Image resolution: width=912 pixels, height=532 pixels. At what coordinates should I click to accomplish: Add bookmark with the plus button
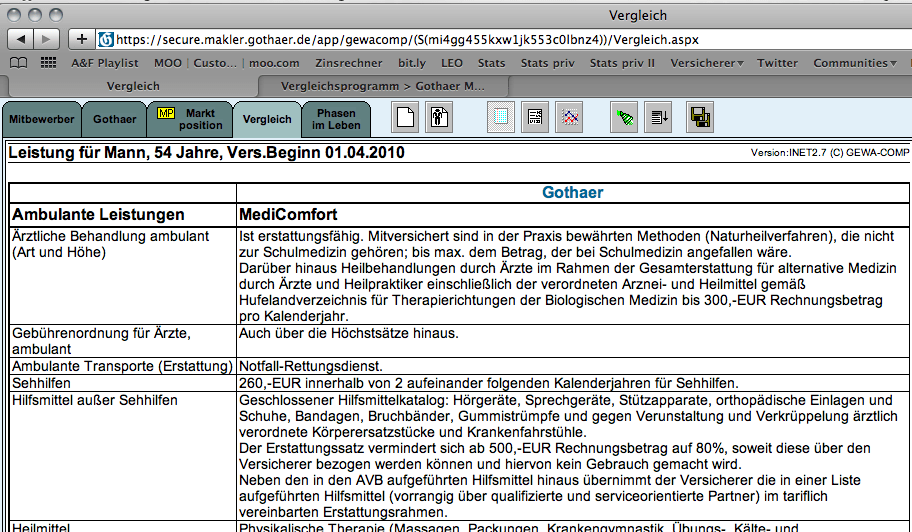[81, 39]
